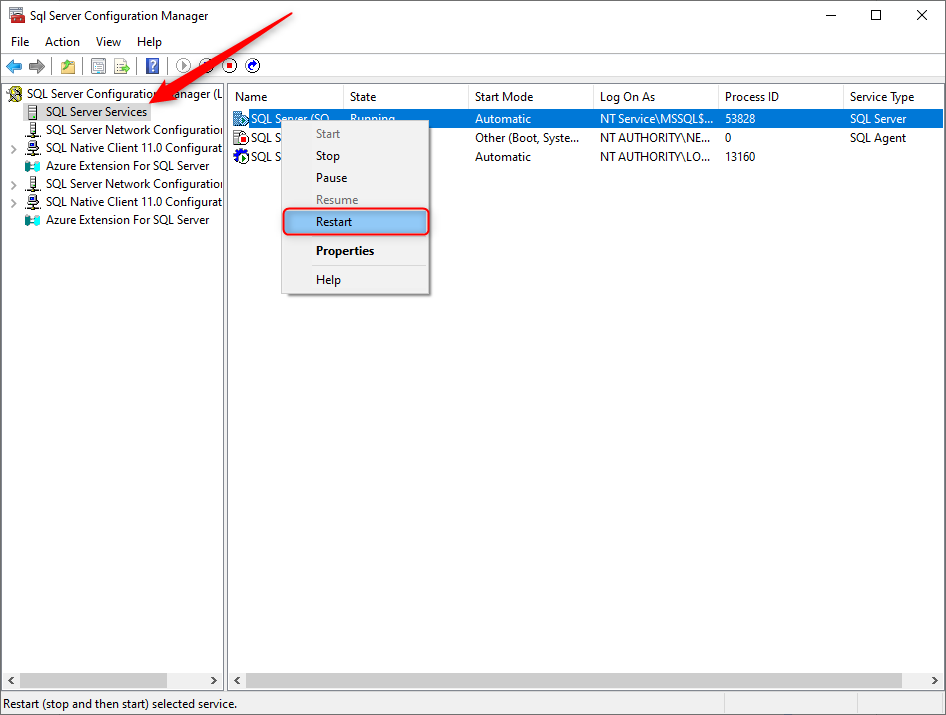Viewport: 946px width, 715px height.
Task: Click the Export List toolbar icon
Action: click(x=121, y=66)
